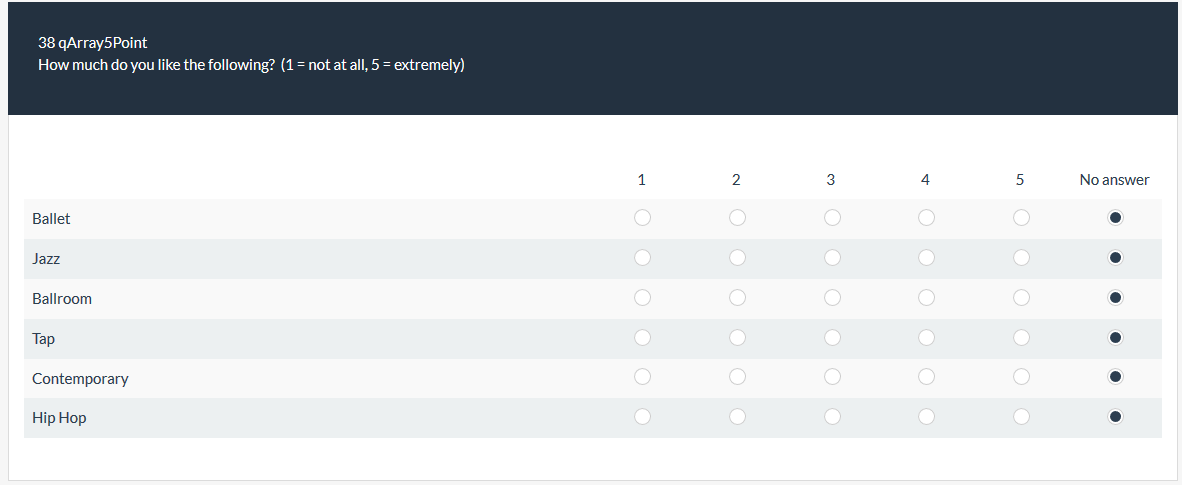Image resolution: width=1182 pixels, height=485 pixels.
Task: Rate Ballroom as 1
Action: [642, 298]
